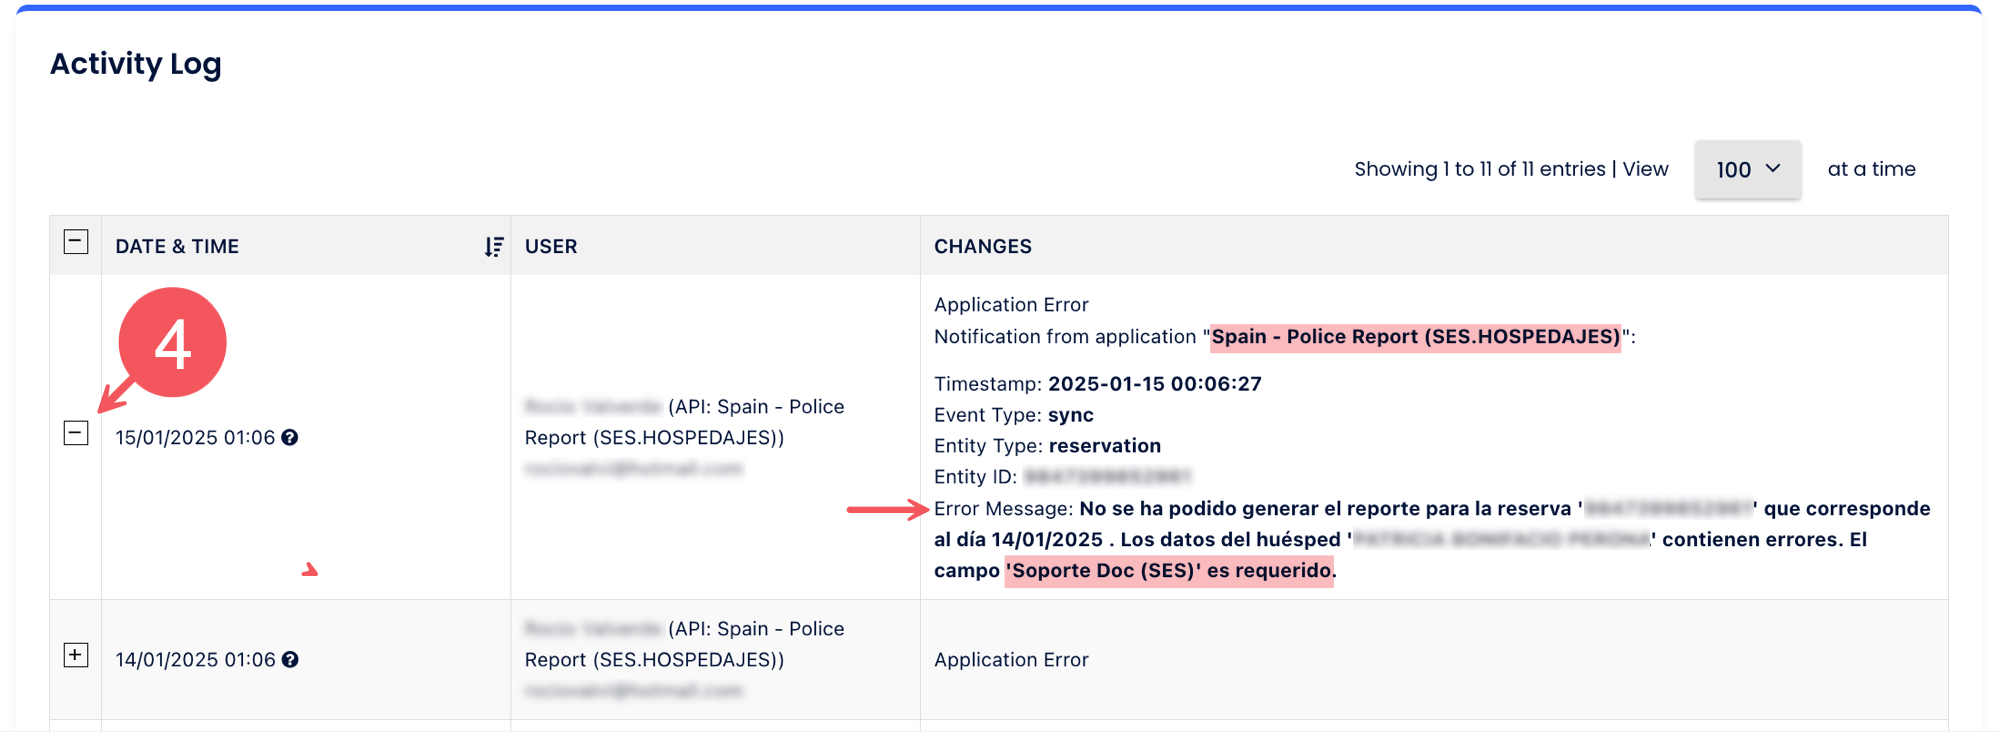Collapse the 15/01/2025 01:06 log entry

click(x=76, y=433)
